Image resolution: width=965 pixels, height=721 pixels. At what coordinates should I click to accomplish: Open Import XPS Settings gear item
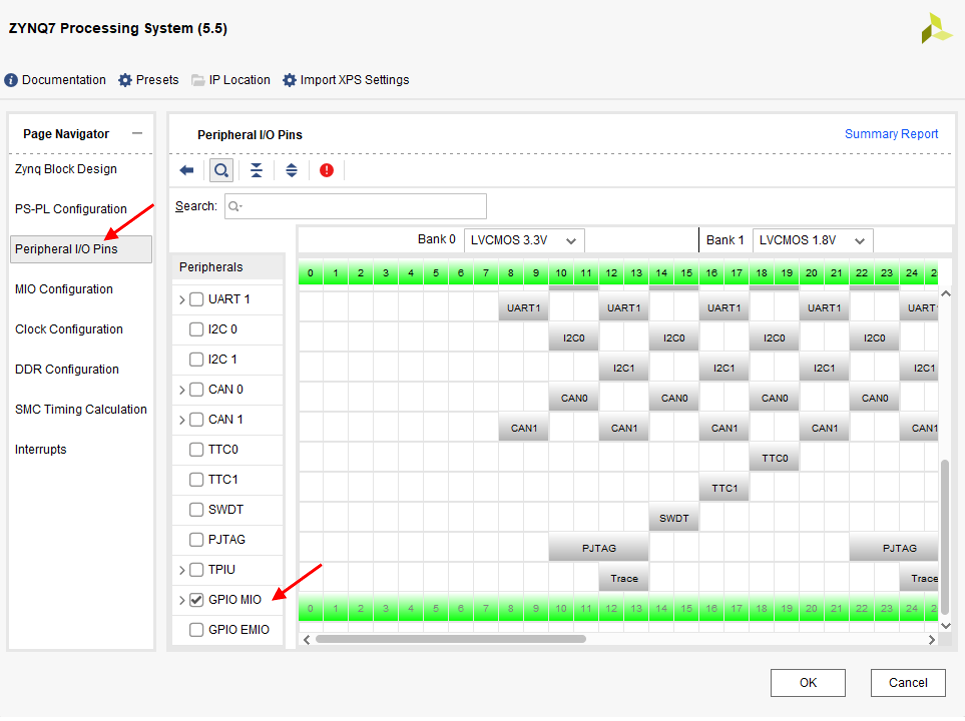point(346,80)
